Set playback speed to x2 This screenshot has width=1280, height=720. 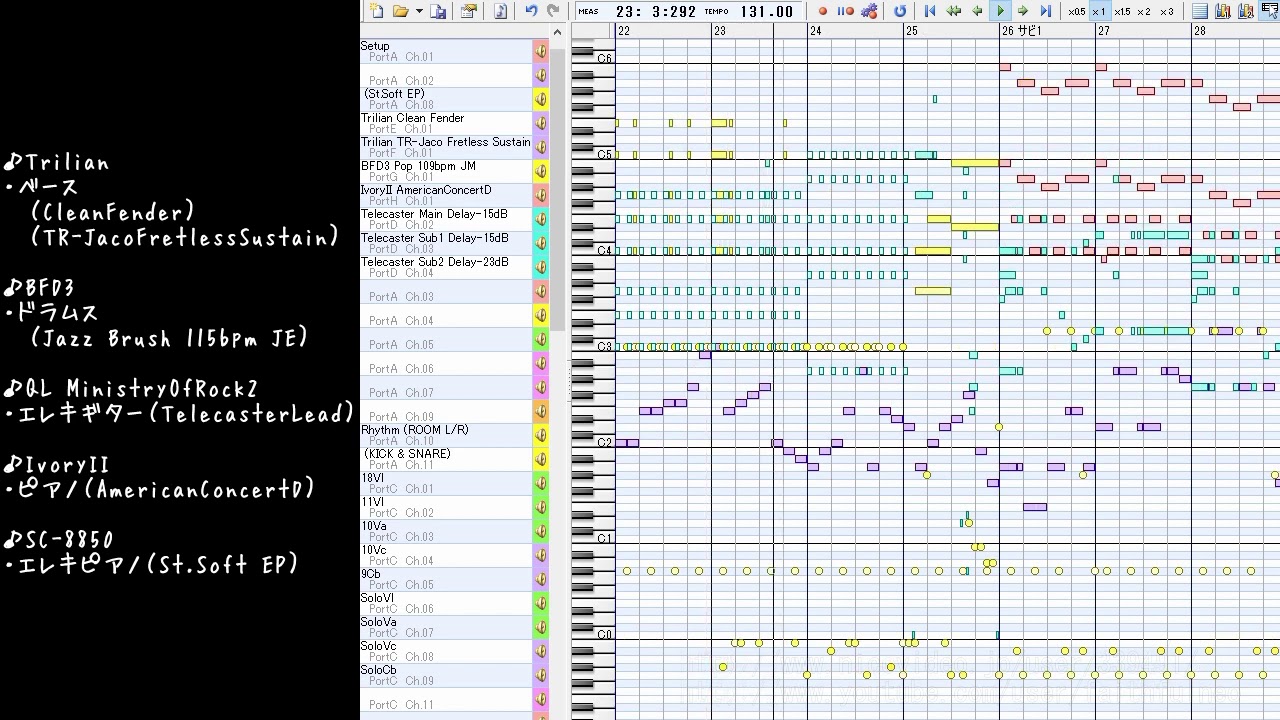coord(1144,12)
